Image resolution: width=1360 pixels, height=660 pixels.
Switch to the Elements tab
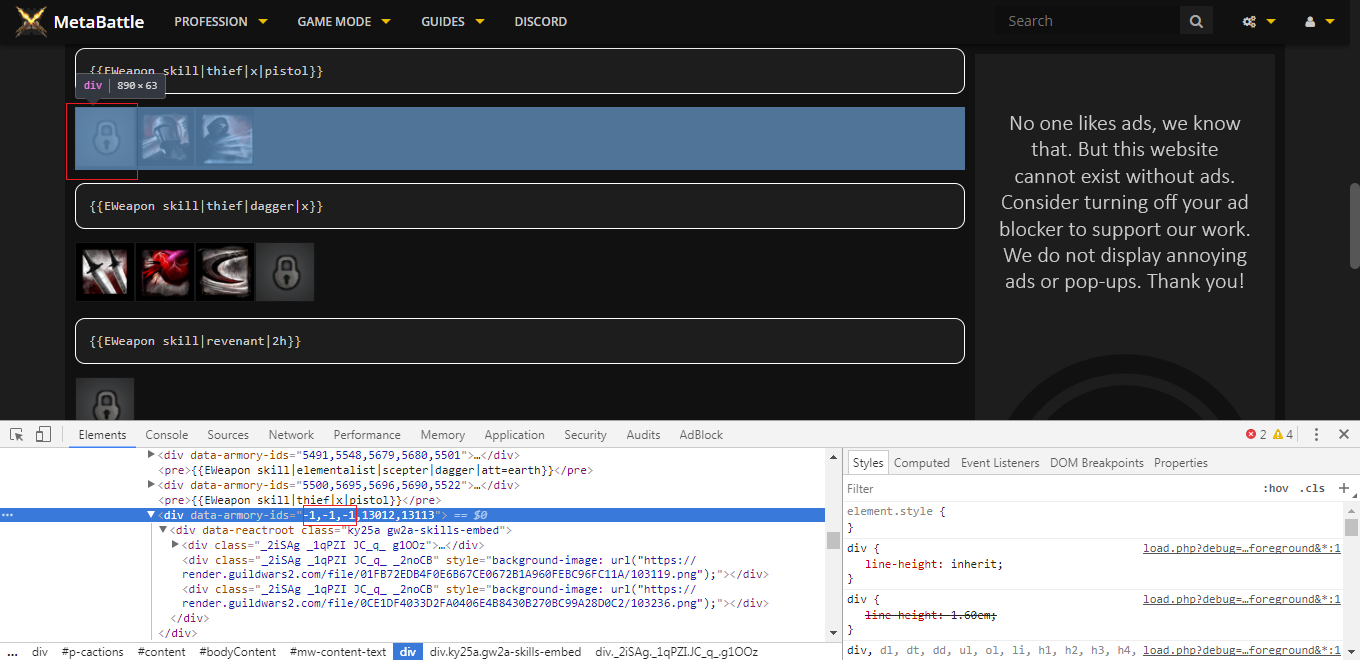coord(102,434)
